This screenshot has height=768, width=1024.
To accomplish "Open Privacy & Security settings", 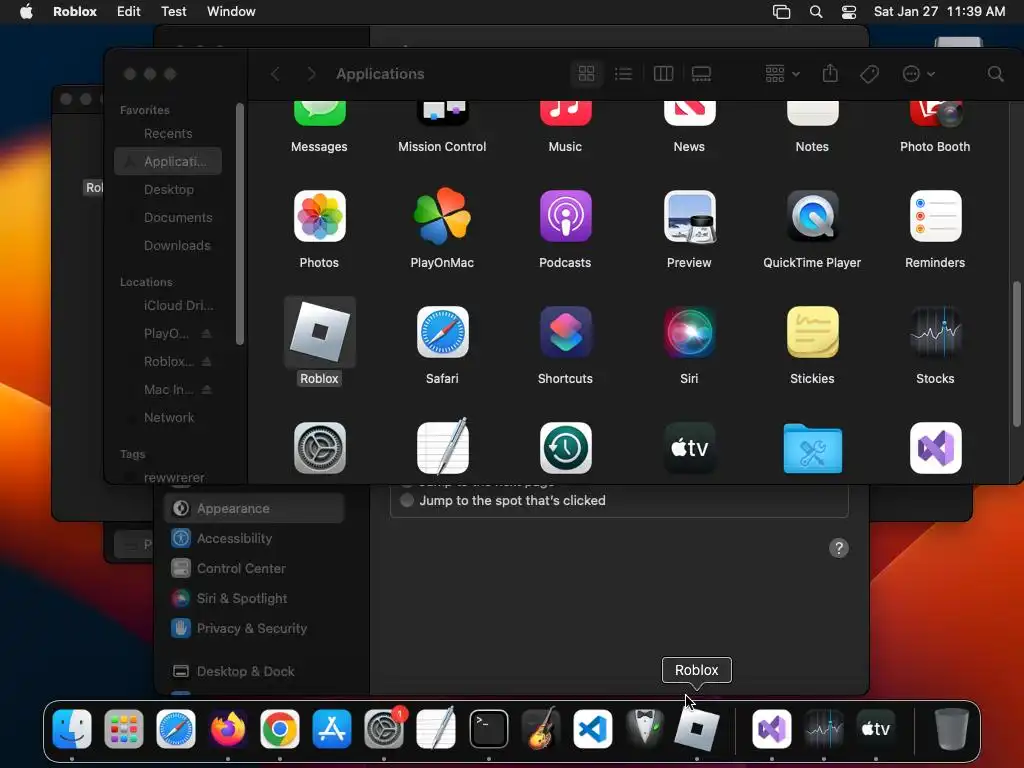I will pyautogui.click(x=254, y=628).
